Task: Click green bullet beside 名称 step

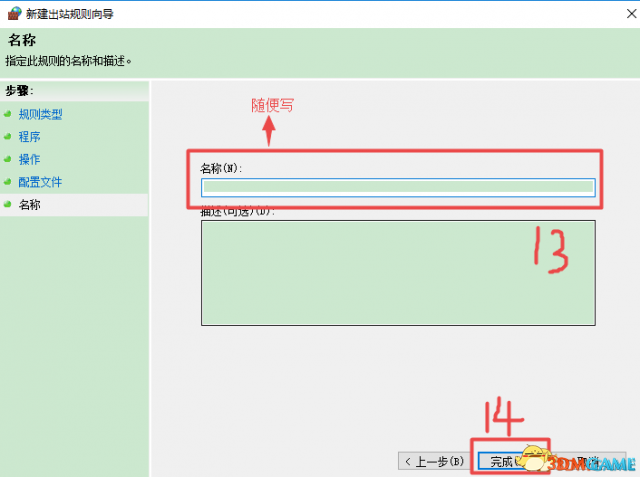Action: [x=7, y=204]
